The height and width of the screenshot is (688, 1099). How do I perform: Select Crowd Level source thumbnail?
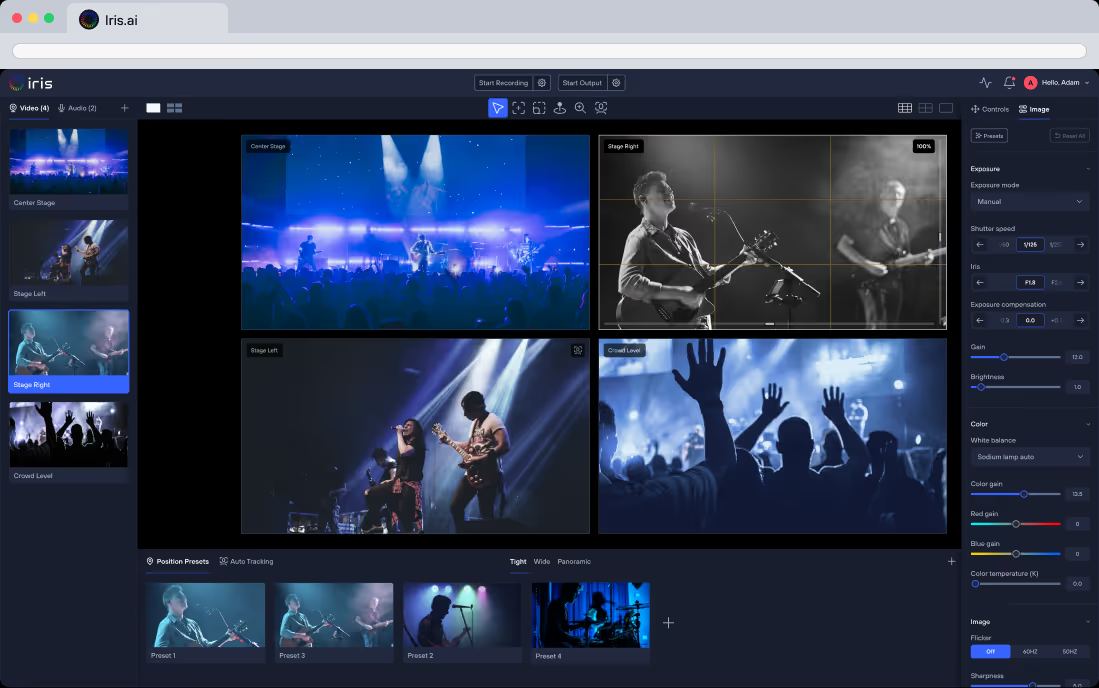click(69, 442)
